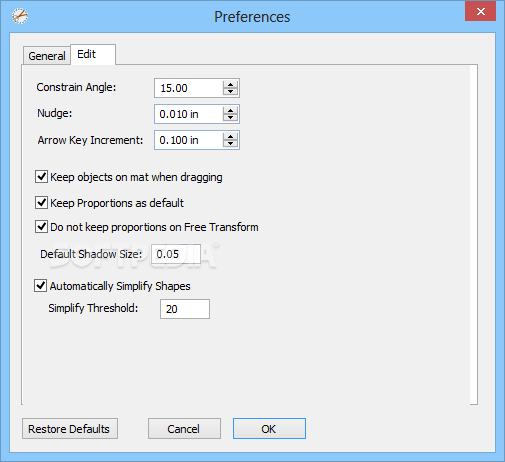505x462 pixels.
Task: Click the Nudge label
Action: (x=55, y=113)
